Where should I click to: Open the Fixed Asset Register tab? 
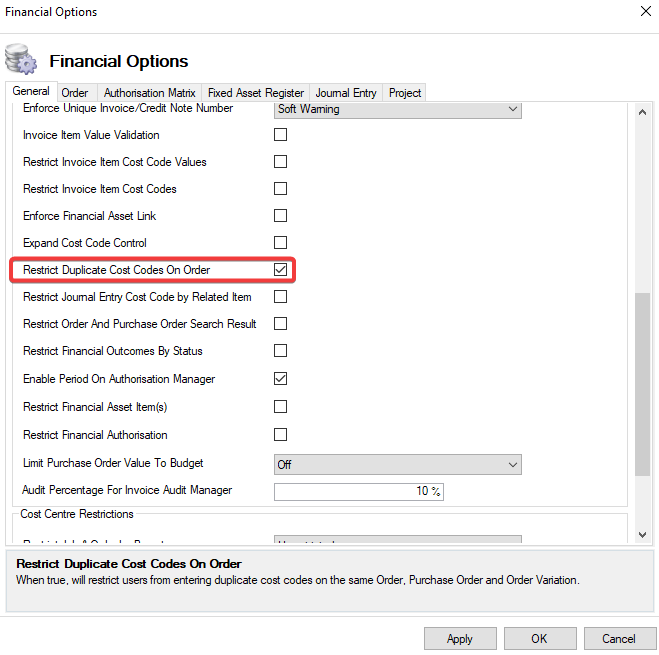(256, 93)
